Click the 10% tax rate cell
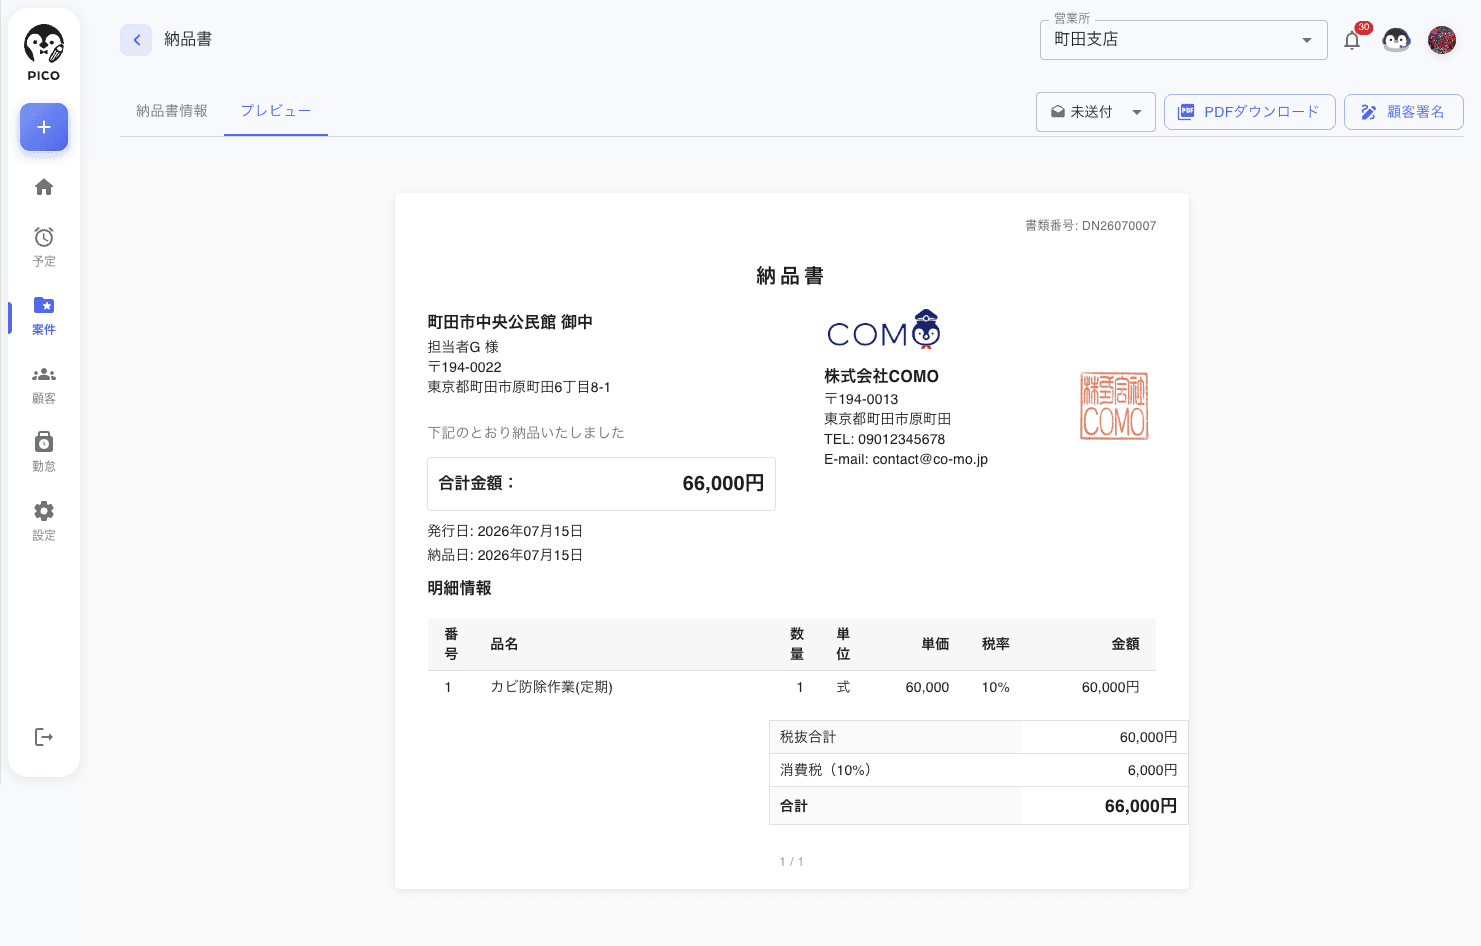This screenshot has width=1481, height=946. (995, 687)
